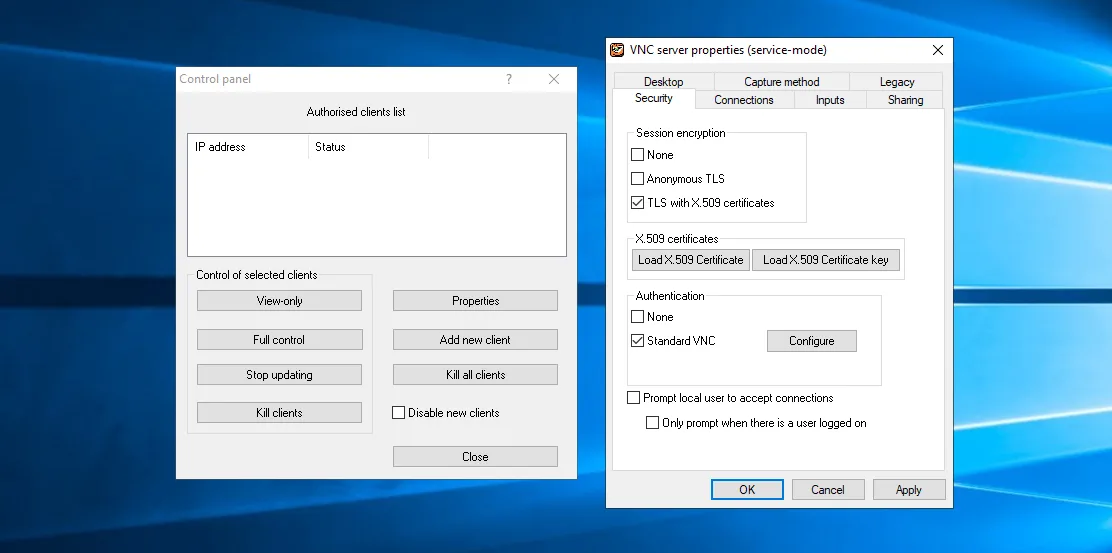Click Cancel in VNC server properties
1112x553 pixels.
point(828,490)
